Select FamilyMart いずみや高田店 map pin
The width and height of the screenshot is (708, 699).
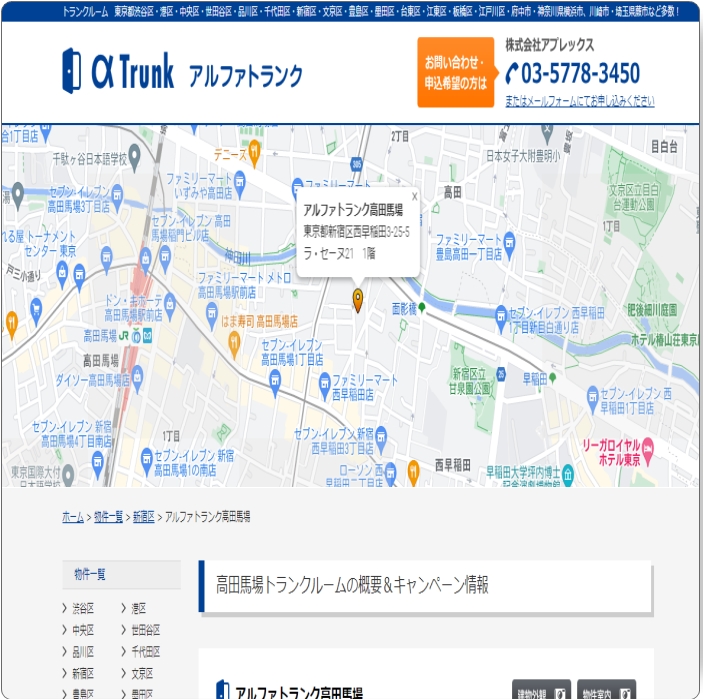(240, 183)
